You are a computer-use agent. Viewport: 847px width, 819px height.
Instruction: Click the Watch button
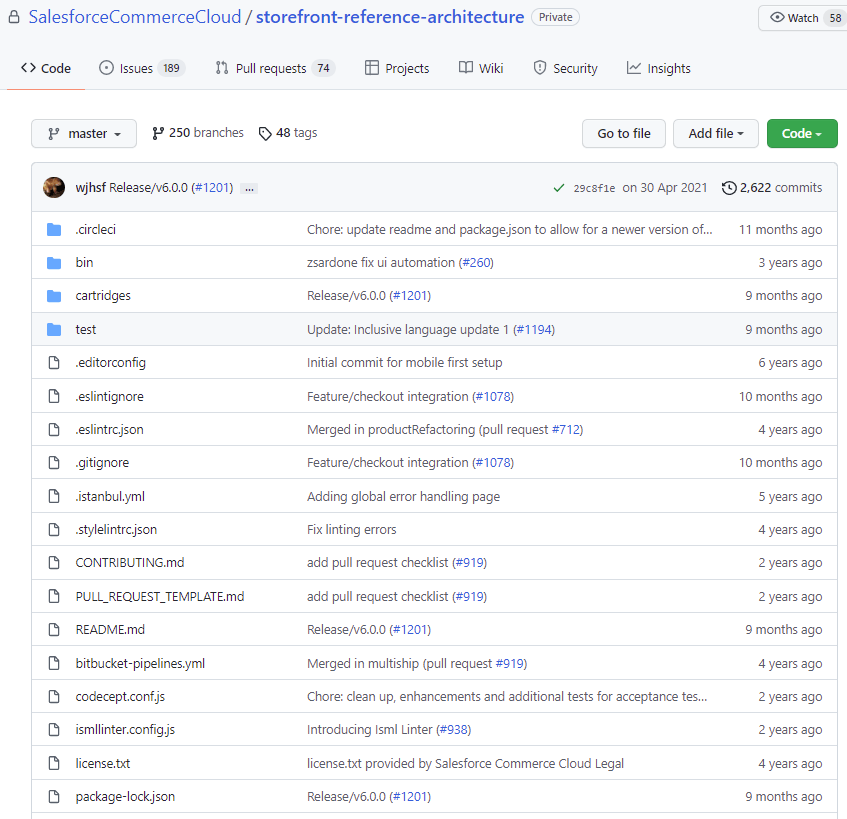803,18
